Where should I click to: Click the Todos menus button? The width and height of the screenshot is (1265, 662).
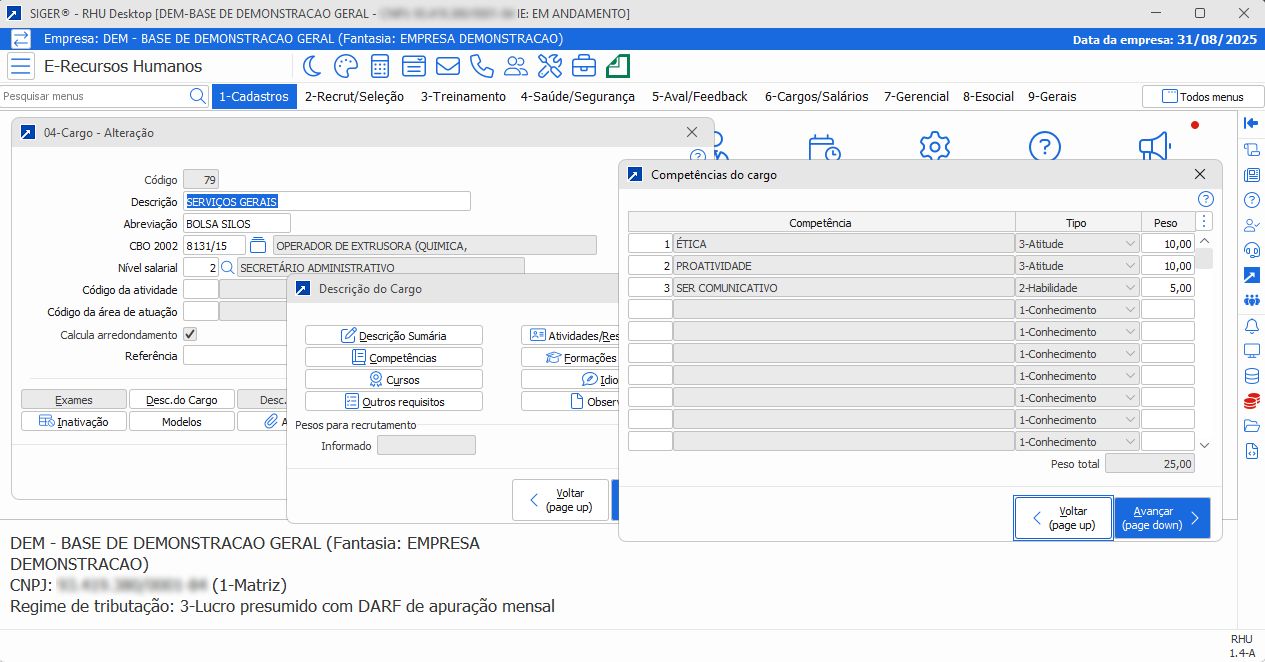pos(1202,97)
